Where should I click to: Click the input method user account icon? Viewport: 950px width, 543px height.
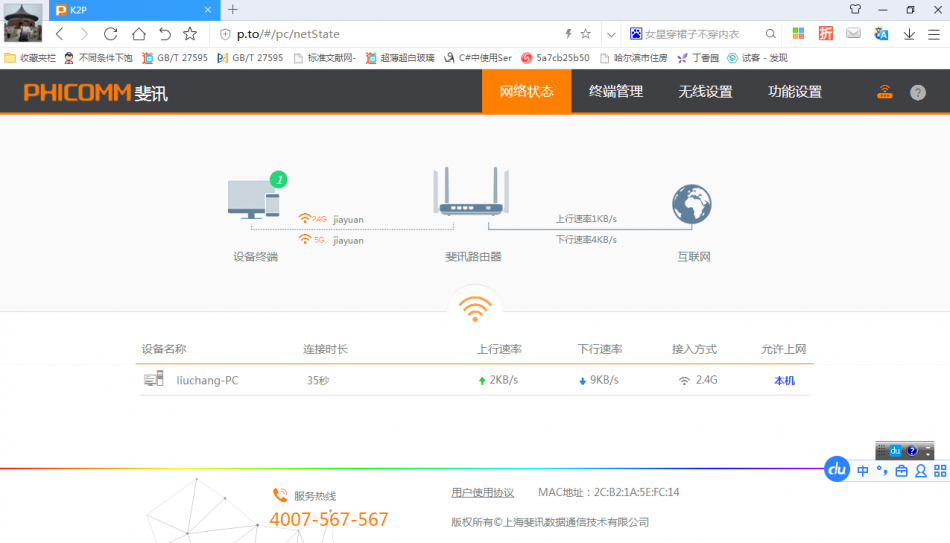pyautogui.click(x=921, y=471)
